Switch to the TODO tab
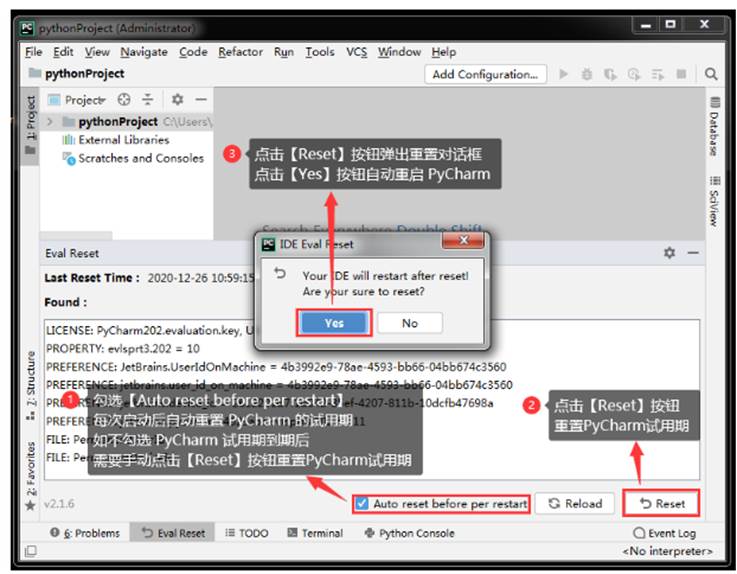 [247, 533]
